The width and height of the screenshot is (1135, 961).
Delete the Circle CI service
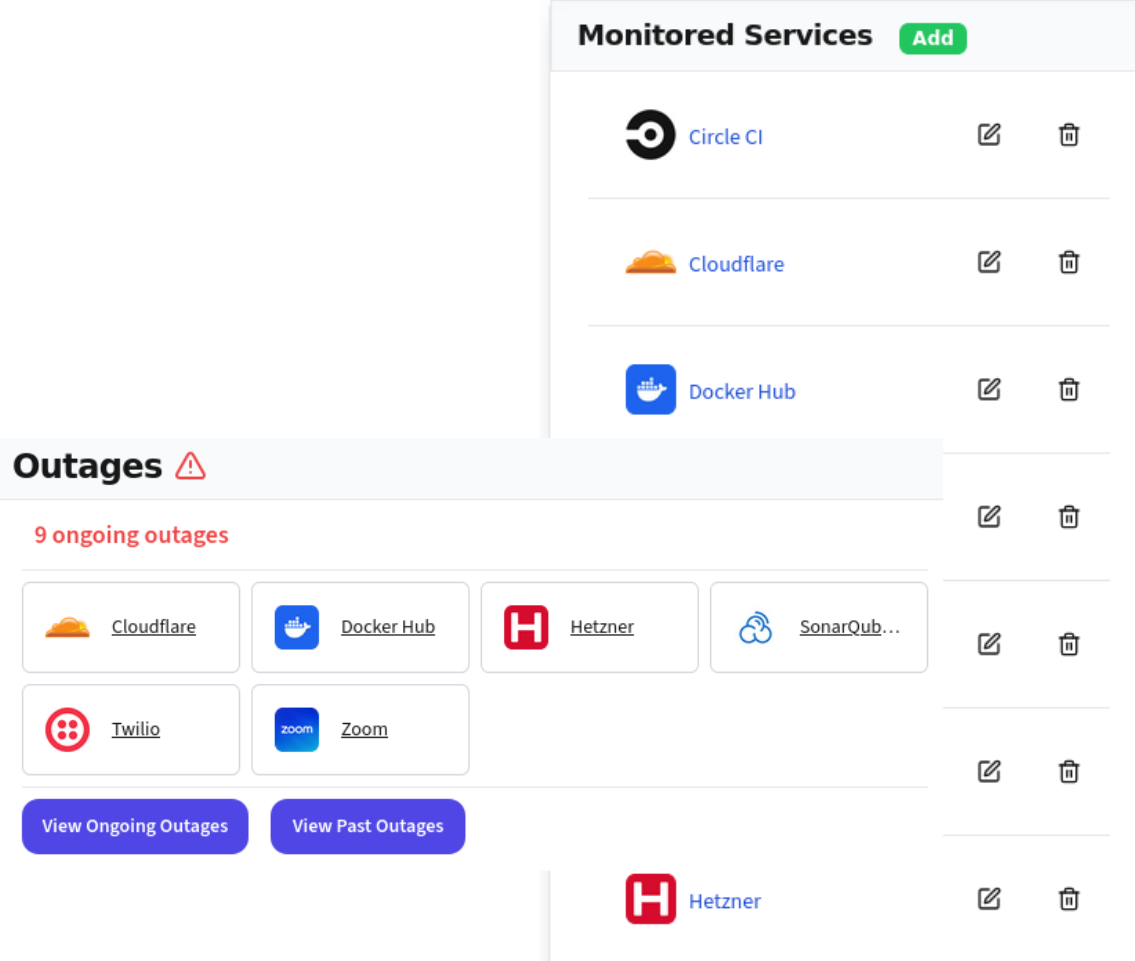1068,135
